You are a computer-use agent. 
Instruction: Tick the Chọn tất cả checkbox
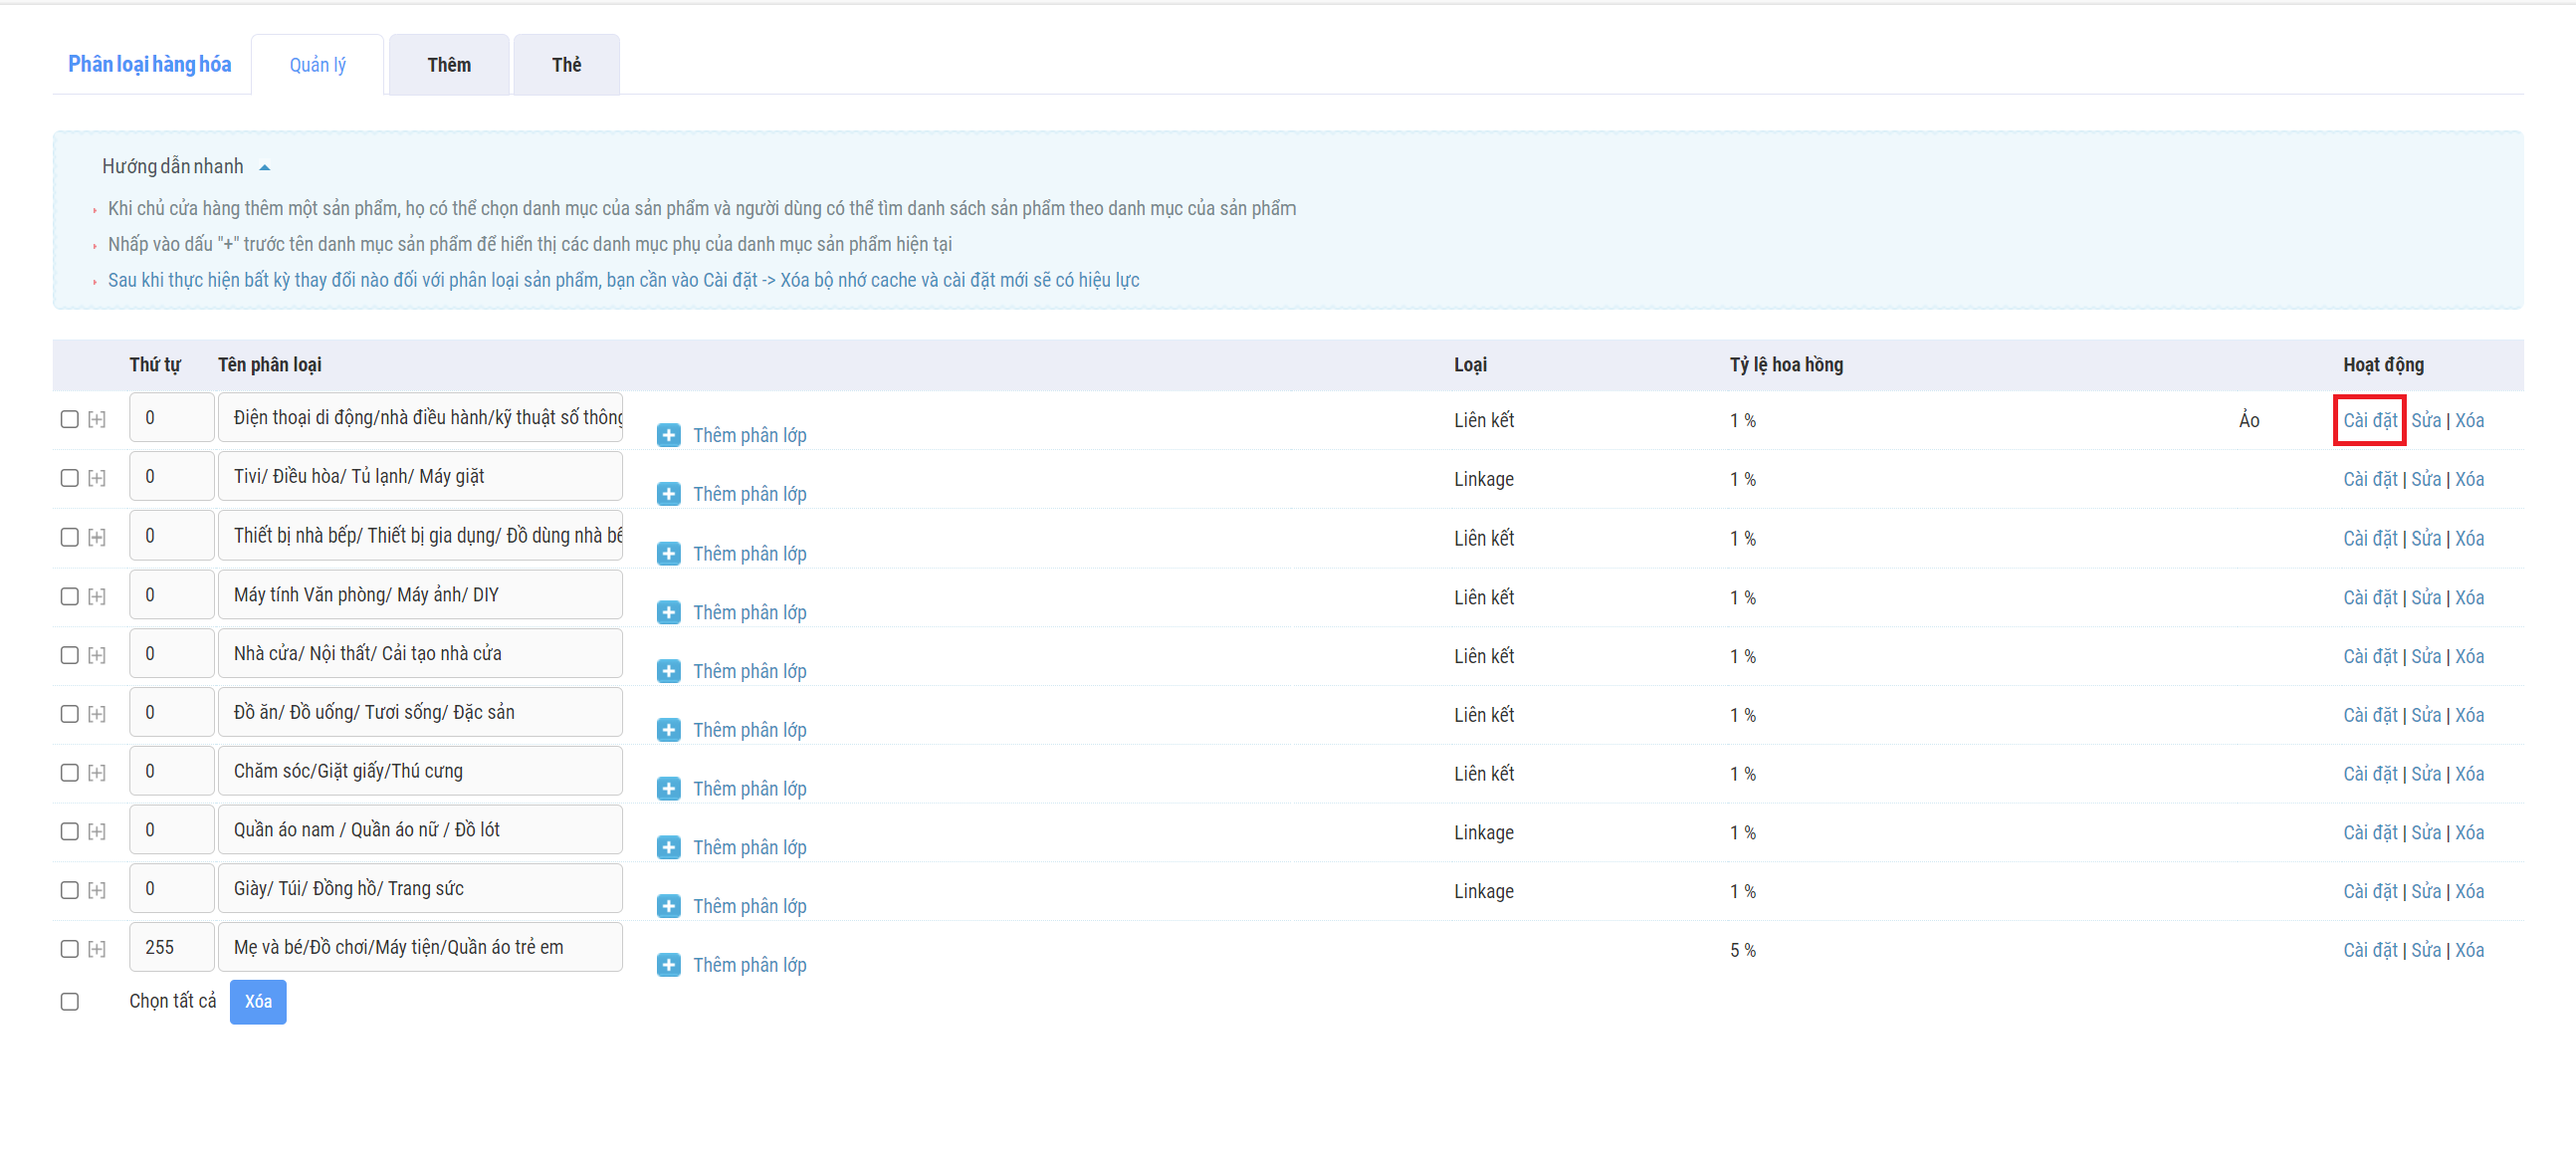point(69,1001)
